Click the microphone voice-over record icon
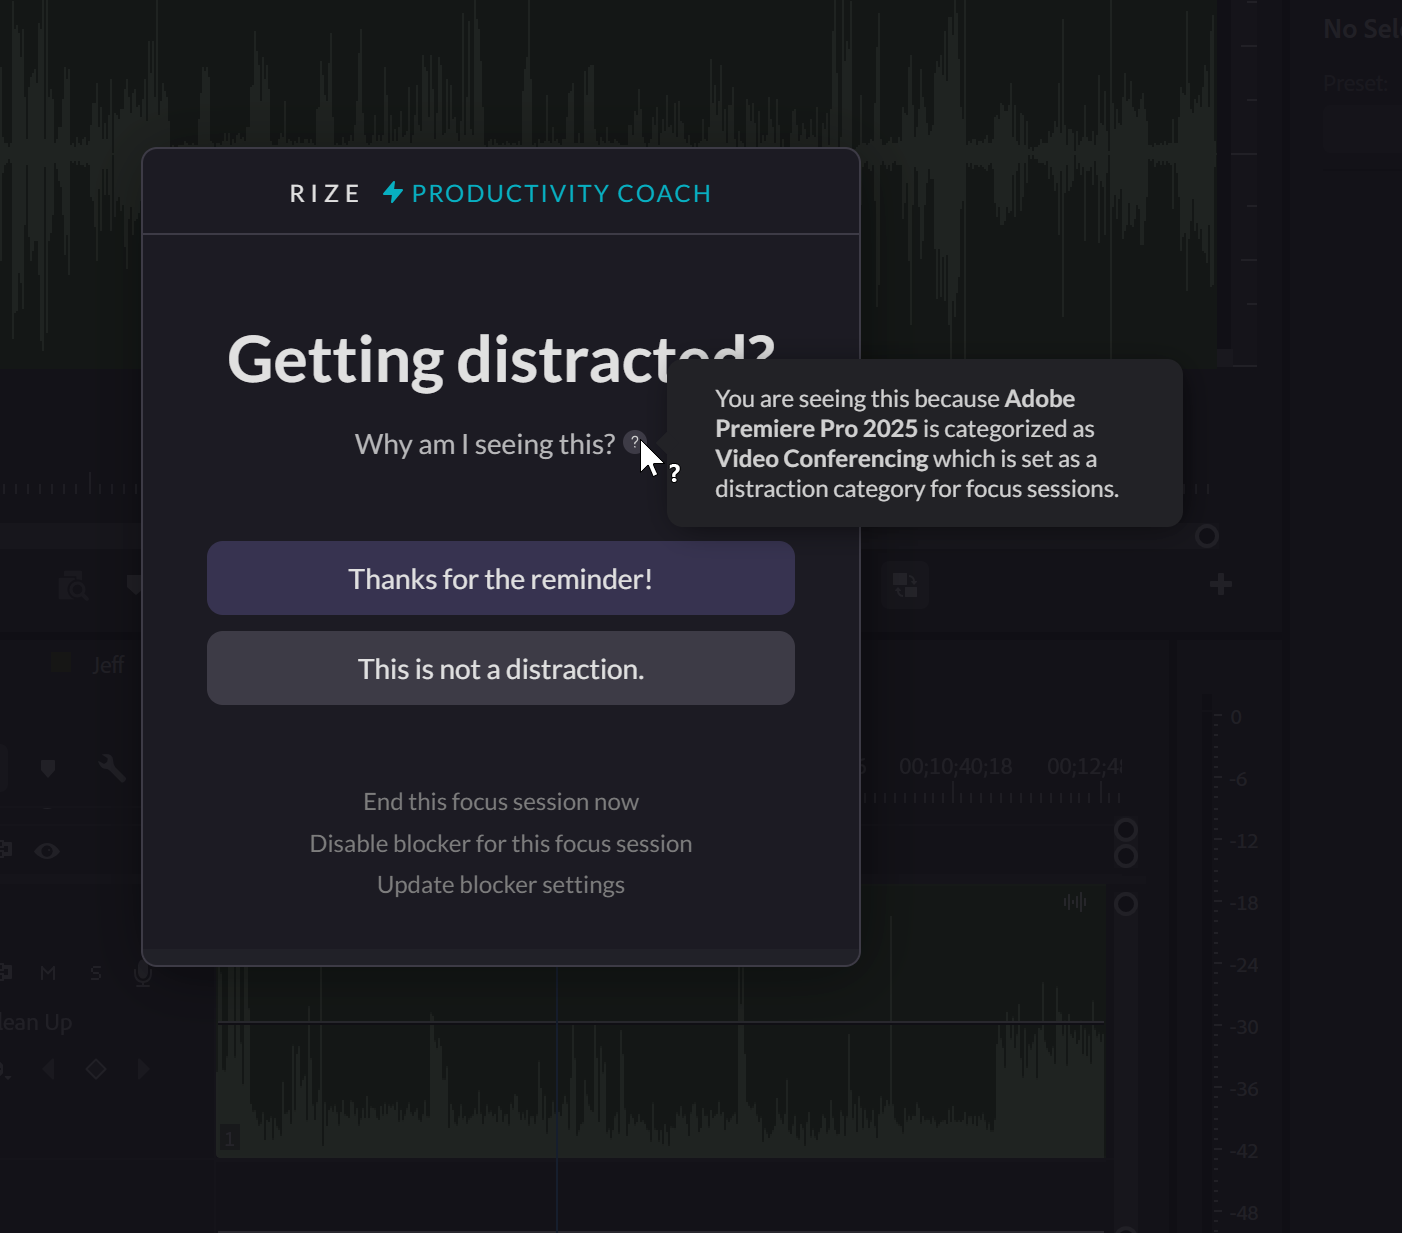Image resolution: width=1402 pixels, height=1233 pixels. pyautogui.click(x=143, y=973)
